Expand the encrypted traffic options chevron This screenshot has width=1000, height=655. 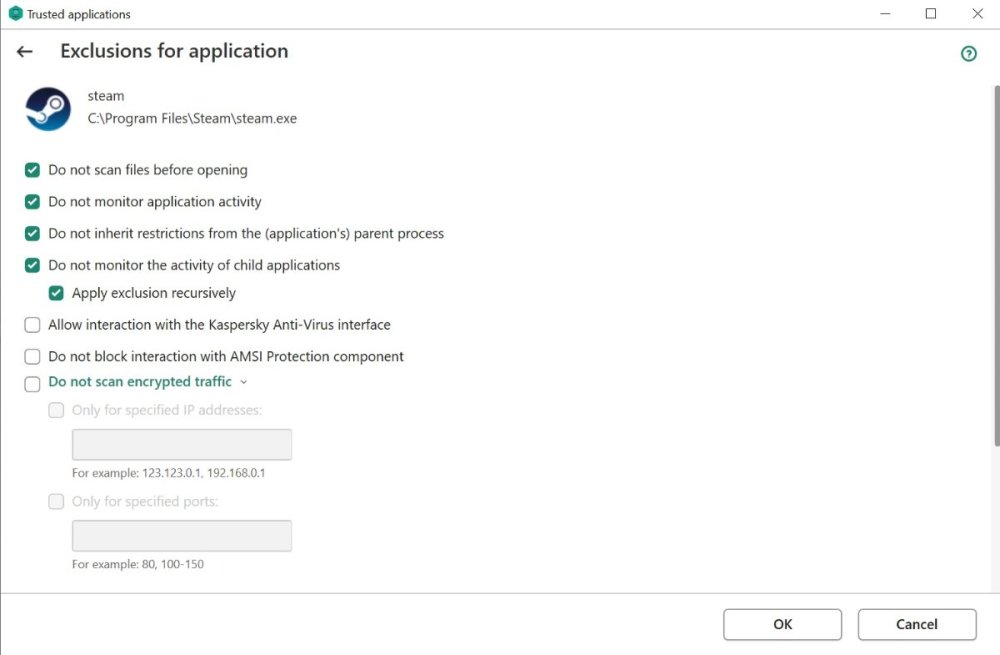pos(242,382)
